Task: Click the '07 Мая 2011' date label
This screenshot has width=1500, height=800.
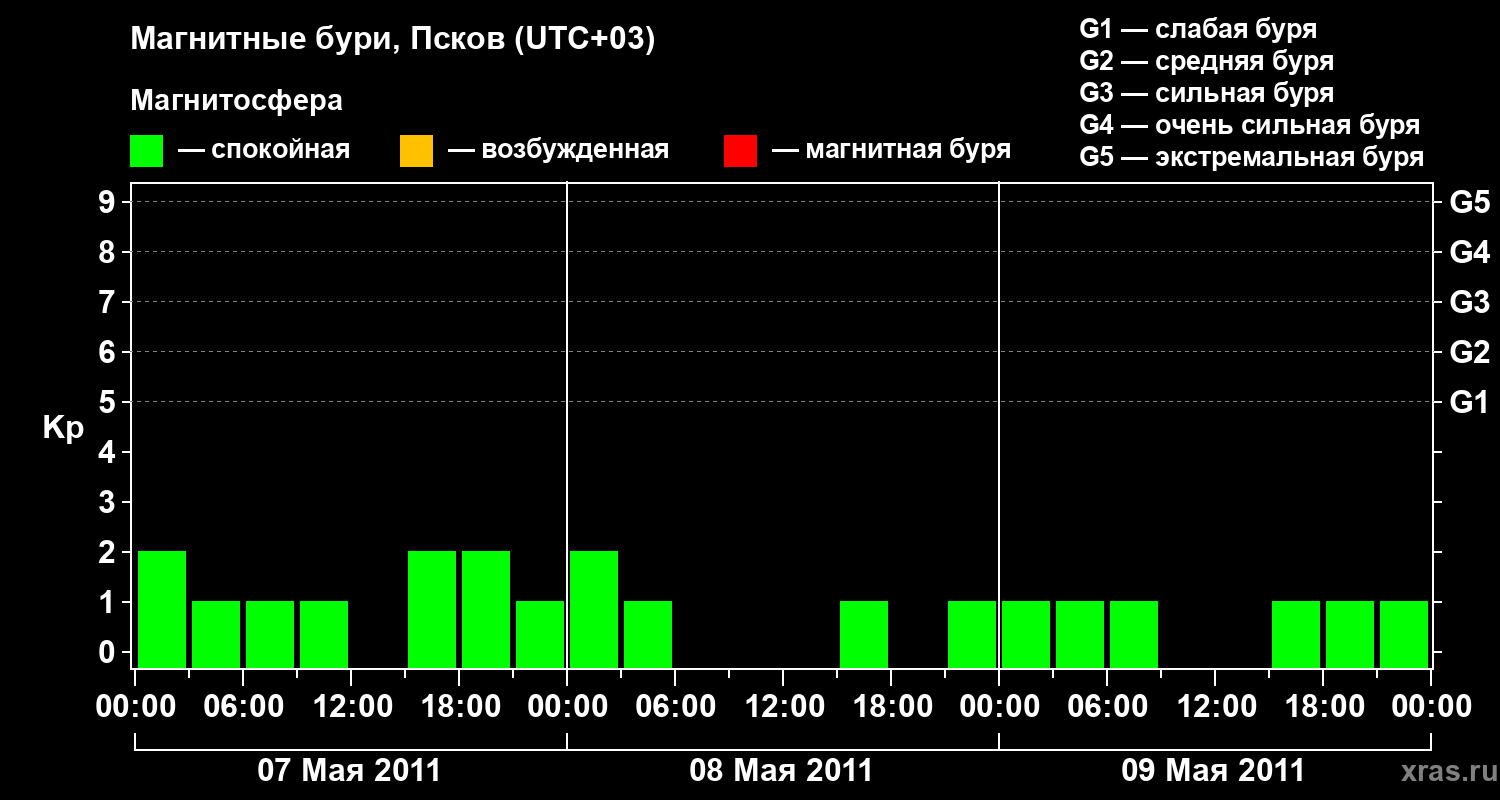Action: pos(349,770)
